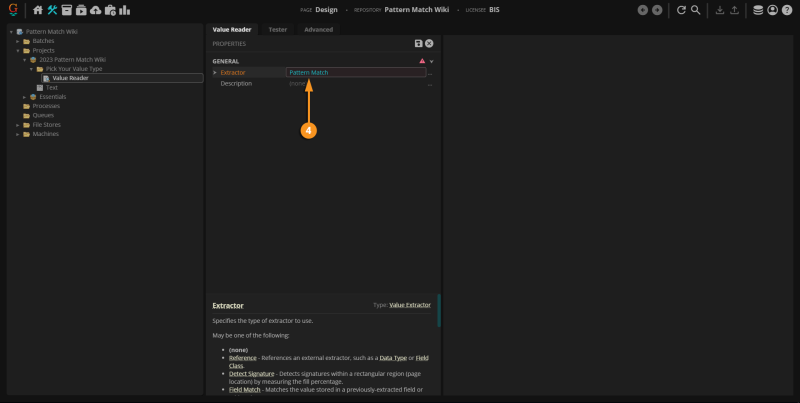Collapse the General section chevron
800x403 pixels.
click(432, 61)
